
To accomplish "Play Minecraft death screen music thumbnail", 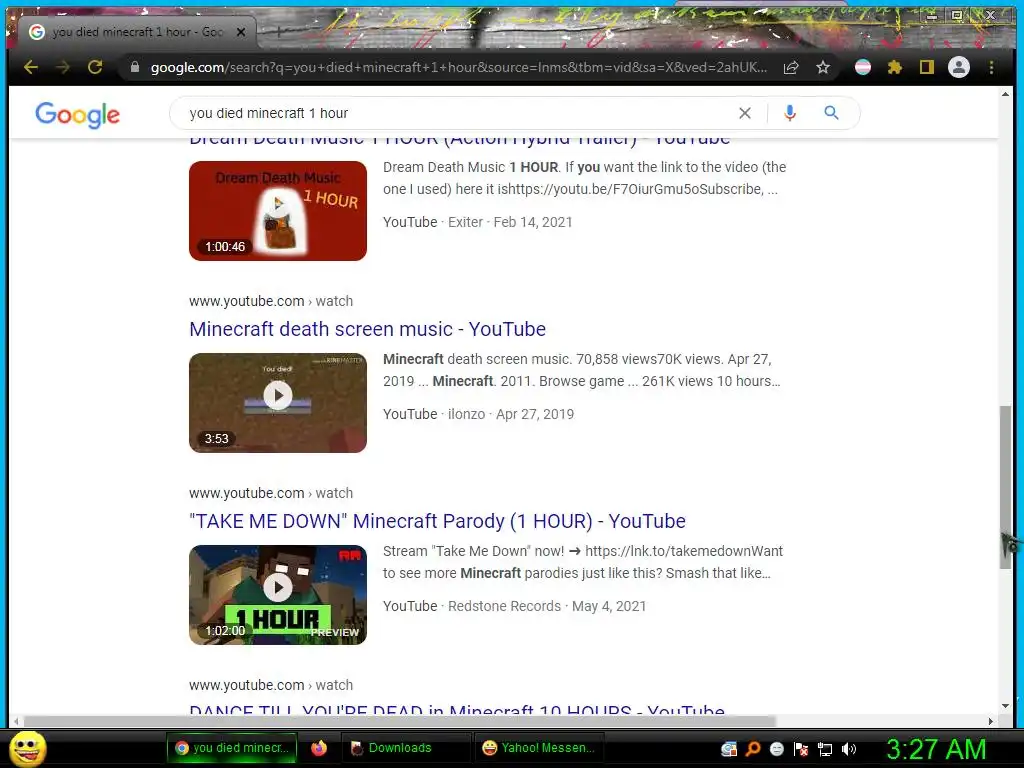I will pos(278,402).
